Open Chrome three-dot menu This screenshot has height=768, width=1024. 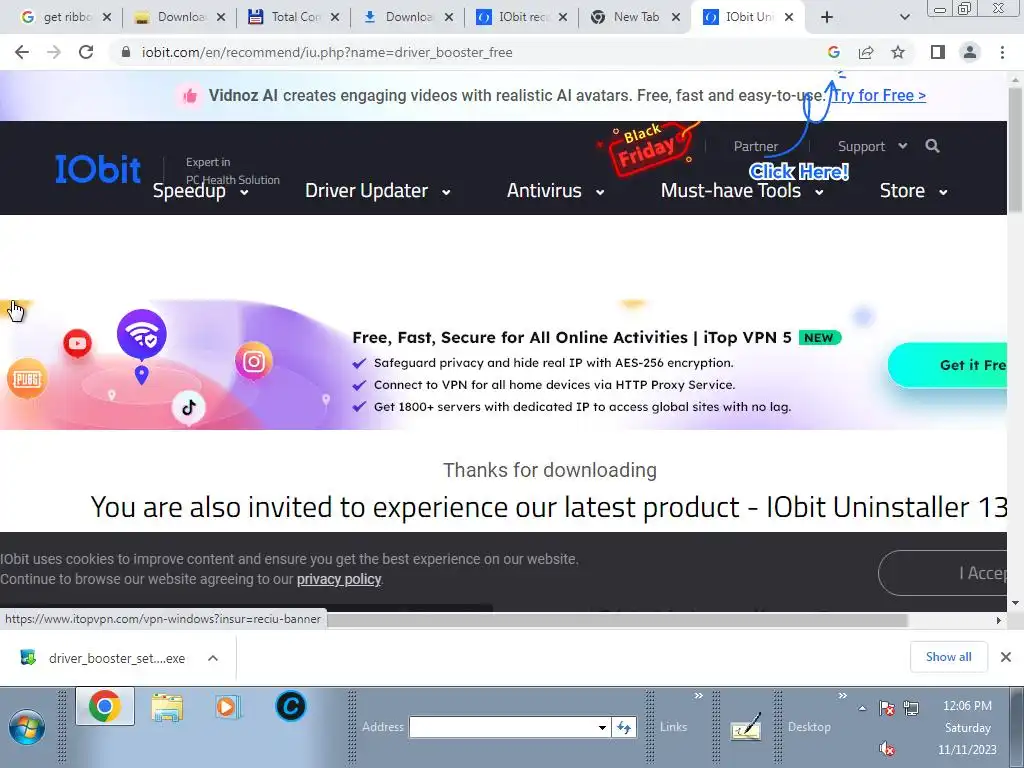point(1002,52)
